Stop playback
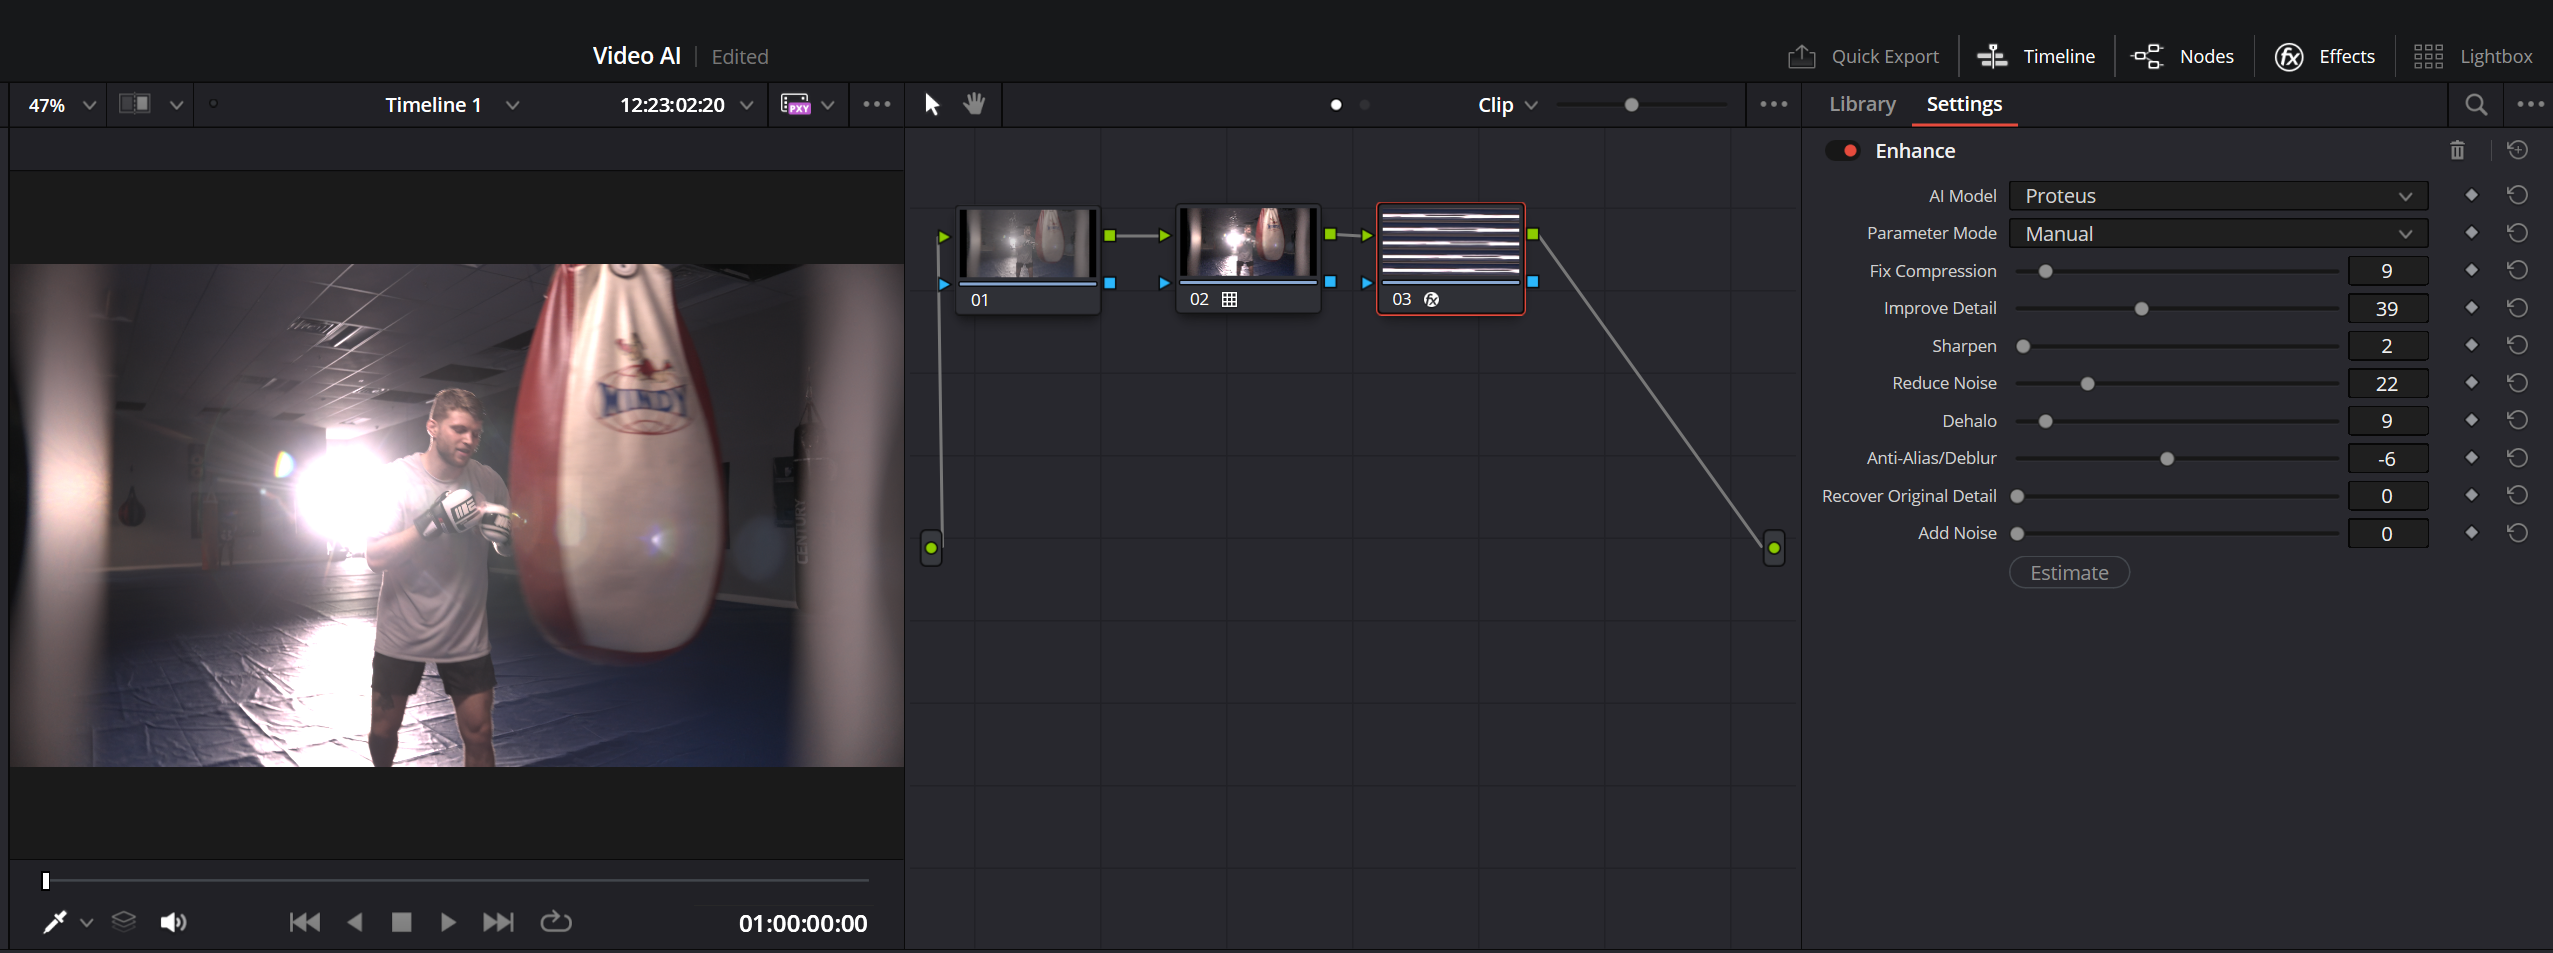 [x=401, y=922]
